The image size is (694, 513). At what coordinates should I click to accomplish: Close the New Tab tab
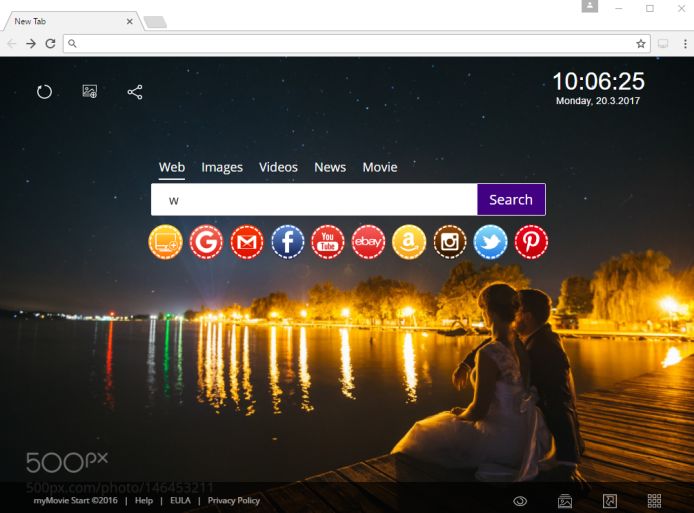[129, 21]
